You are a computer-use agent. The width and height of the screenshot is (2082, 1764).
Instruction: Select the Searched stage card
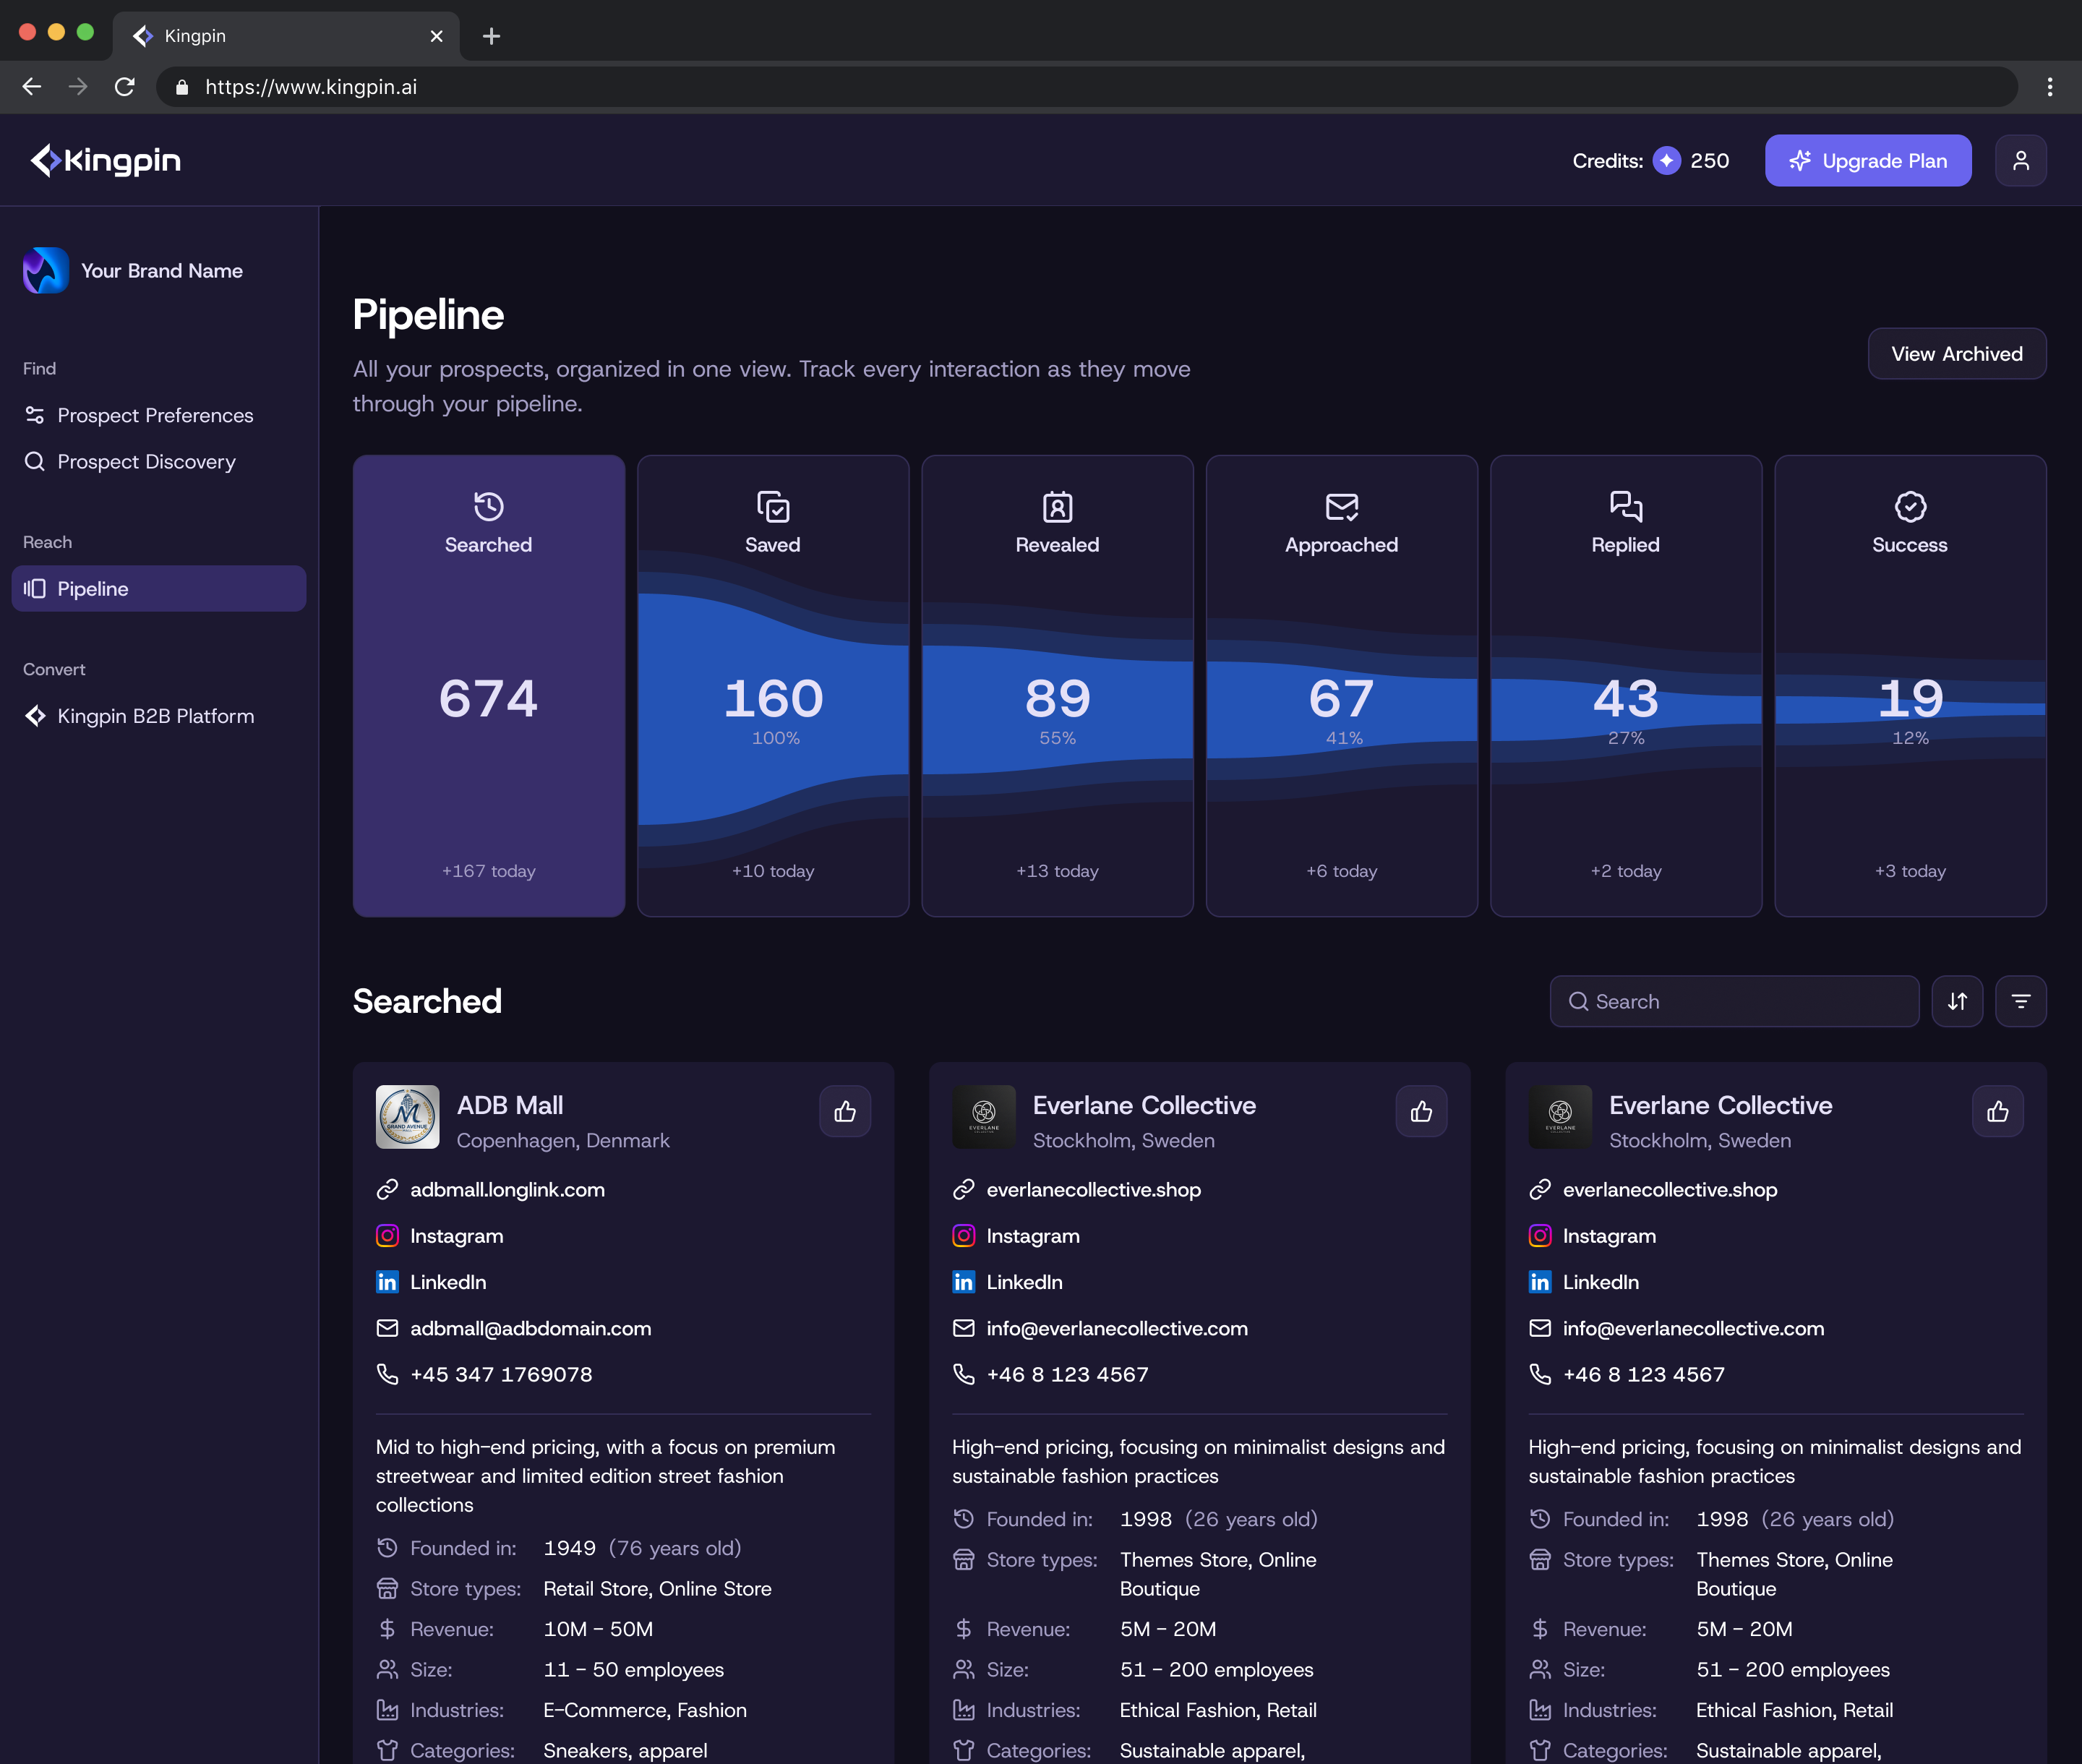coord(489,686)
